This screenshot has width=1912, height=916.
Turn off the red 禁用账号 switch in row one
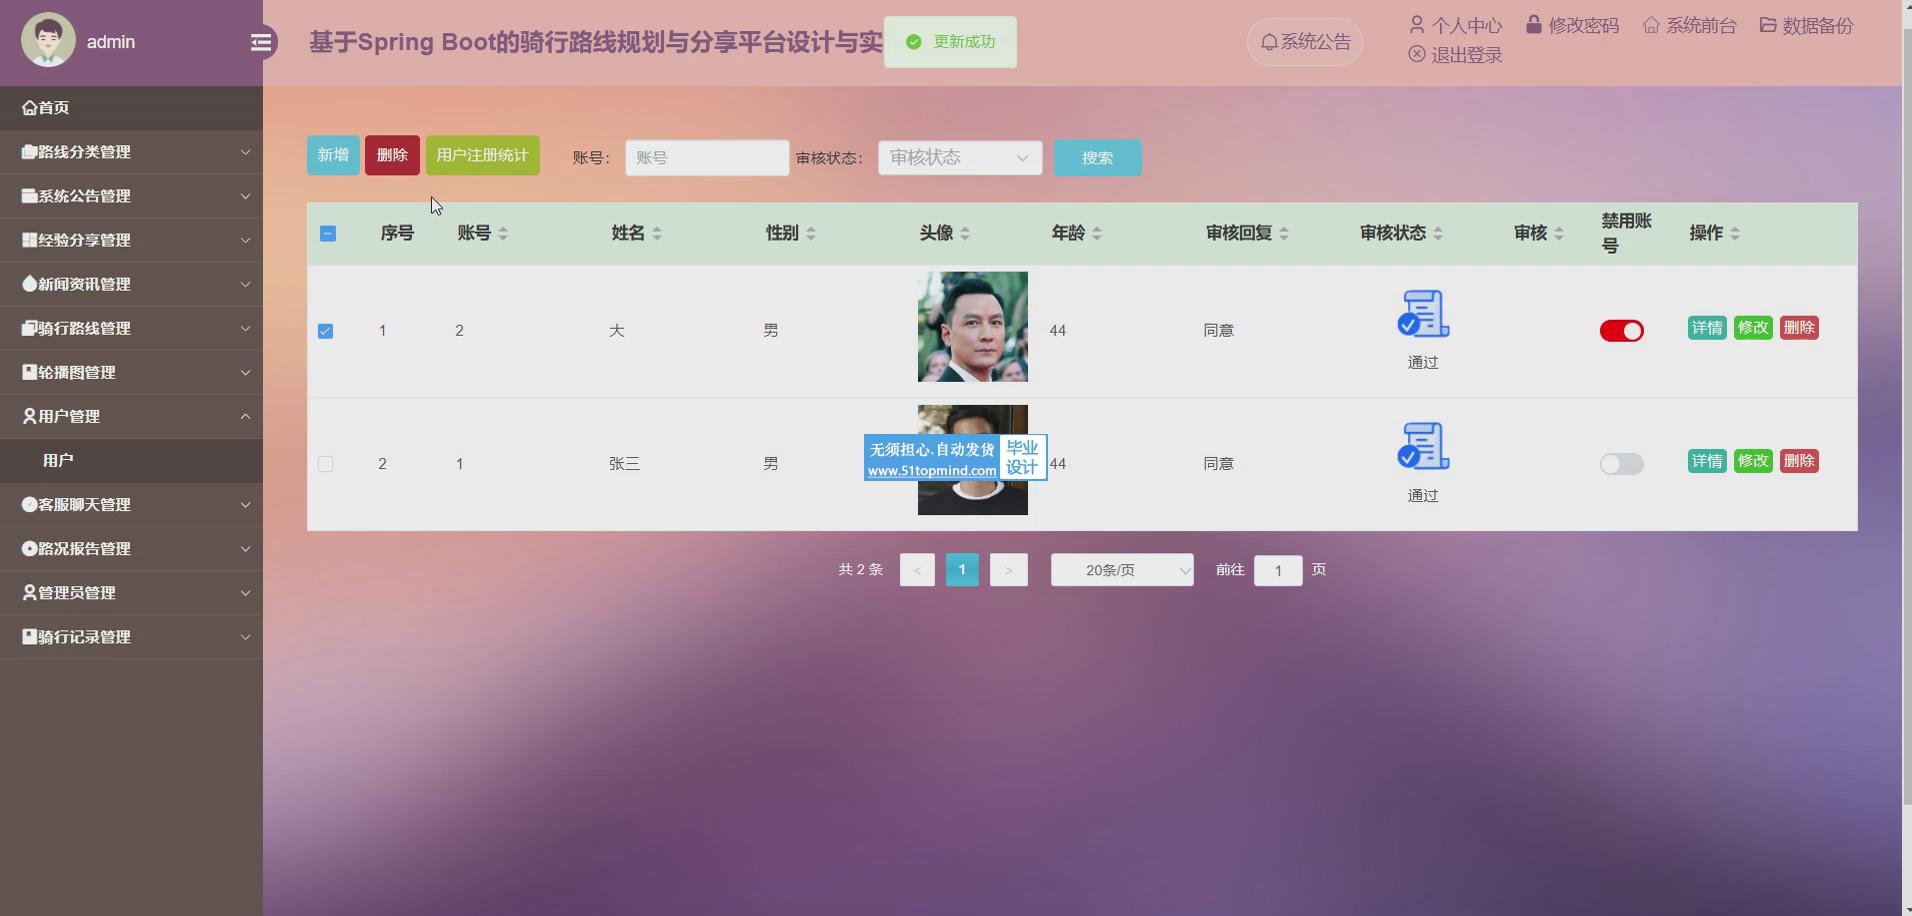(1621, 331)
